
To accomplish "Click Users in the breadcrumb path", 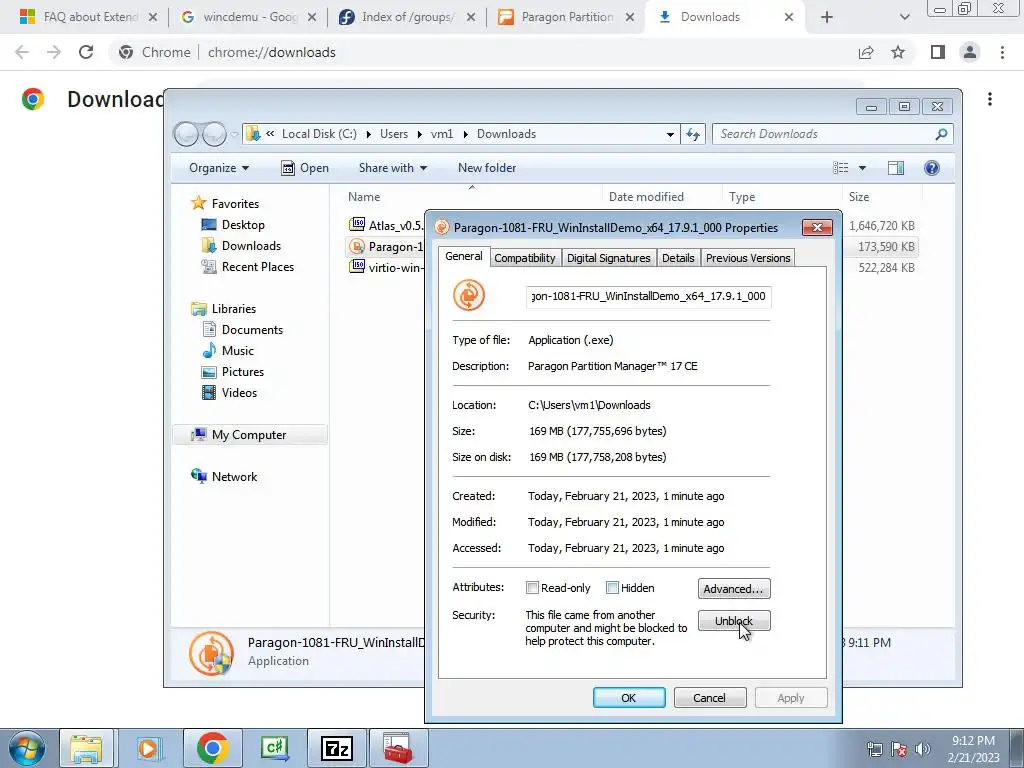I will point(394,134).
